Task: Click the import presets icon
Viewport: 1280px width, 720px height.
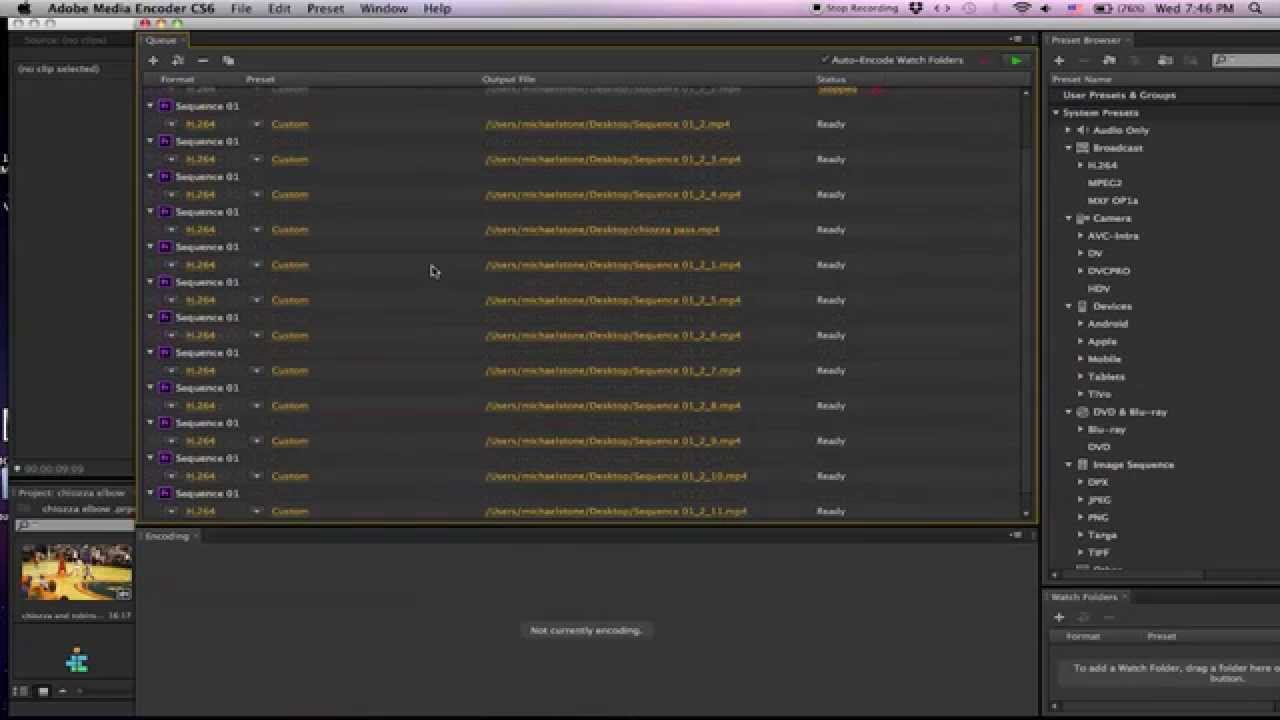Action: (x=1164, y=61)
